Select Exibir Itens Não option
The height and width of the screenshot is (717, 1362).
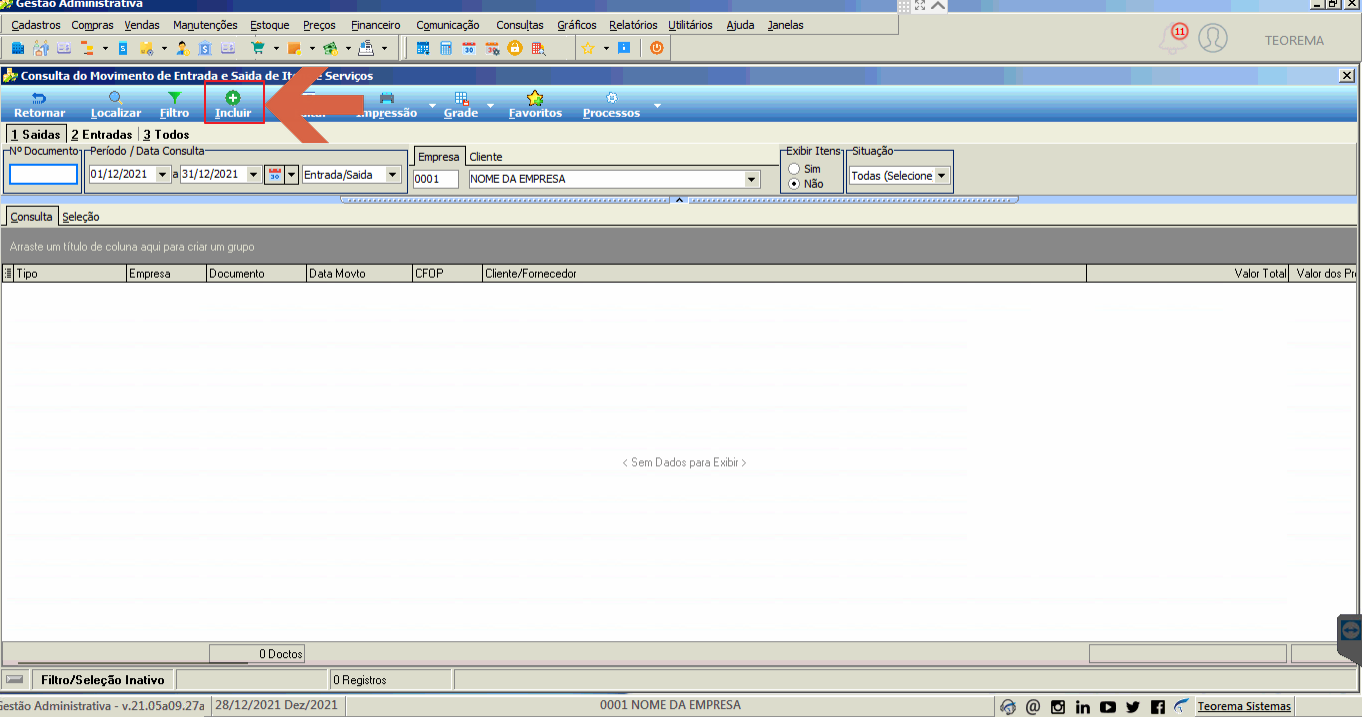[795, 184]
